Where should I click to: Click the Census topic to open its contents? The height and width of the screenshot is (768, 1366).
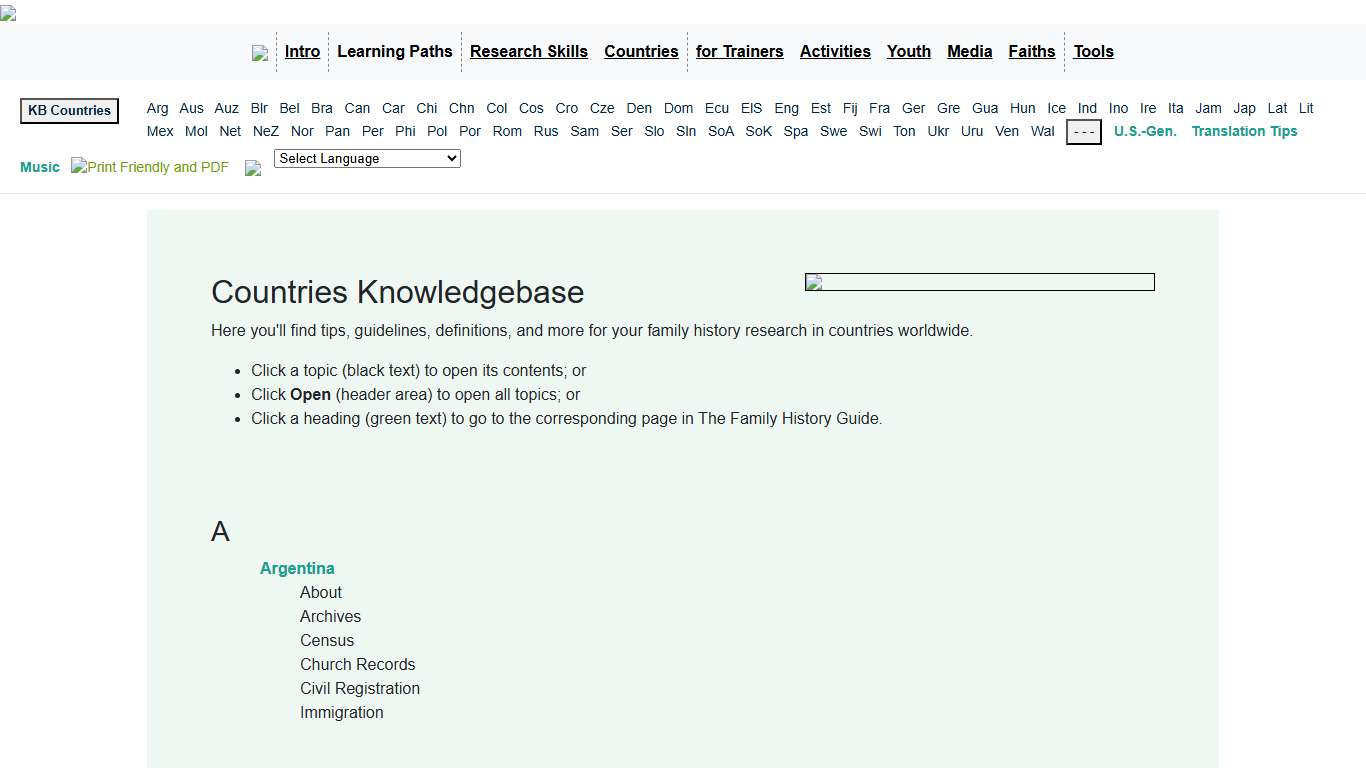pos(327,640)
